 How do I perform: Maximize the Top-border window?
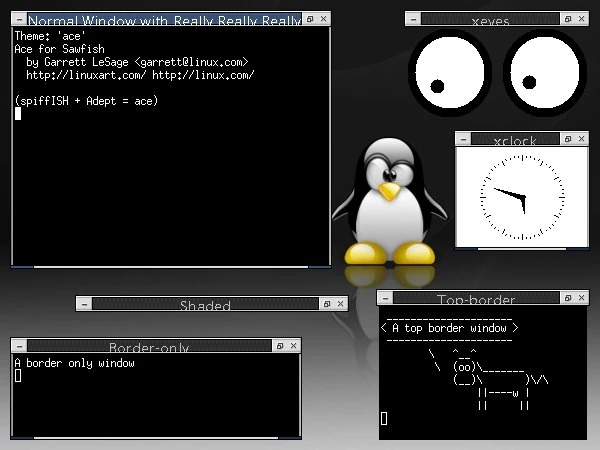(x=568, y=298)
